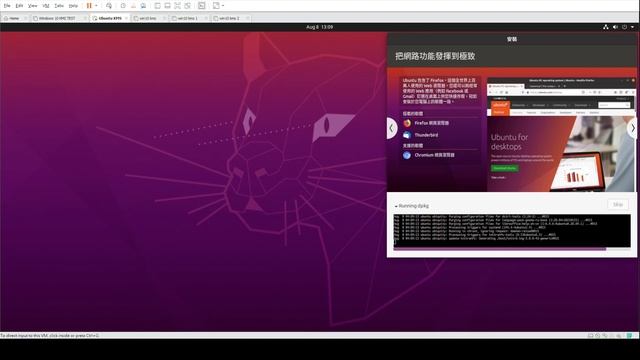Click the 把網路功能發揮到極致 slide heading
Viewport: 640px width, 360px height.
click(x=435, y=56)
